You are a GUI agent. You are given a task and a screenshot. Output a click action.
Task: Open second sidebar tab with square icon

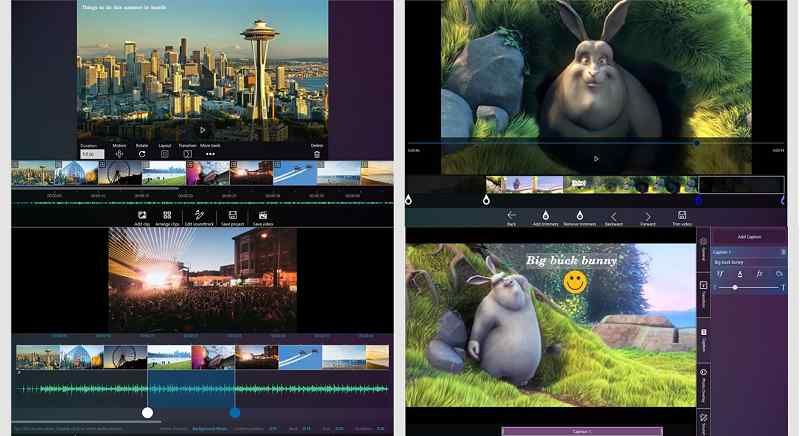(704, 294)
